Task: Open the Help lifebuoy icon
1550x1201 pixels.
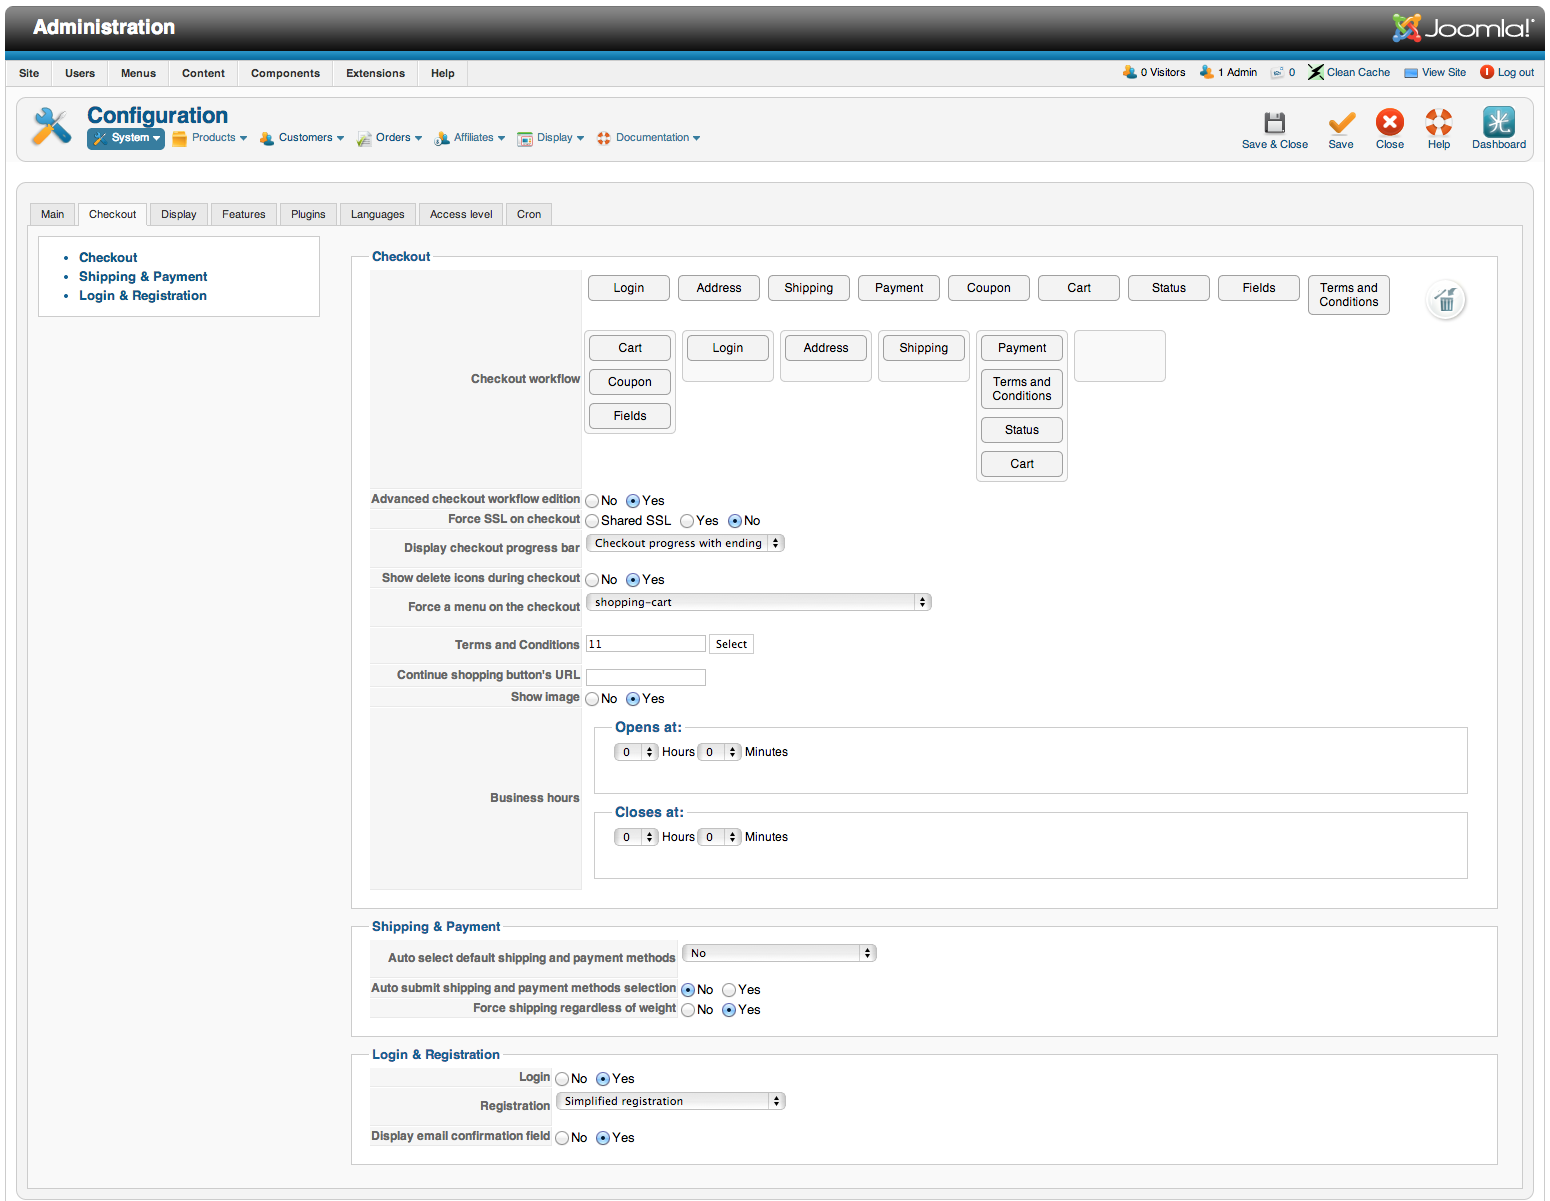Action: 1438,123
